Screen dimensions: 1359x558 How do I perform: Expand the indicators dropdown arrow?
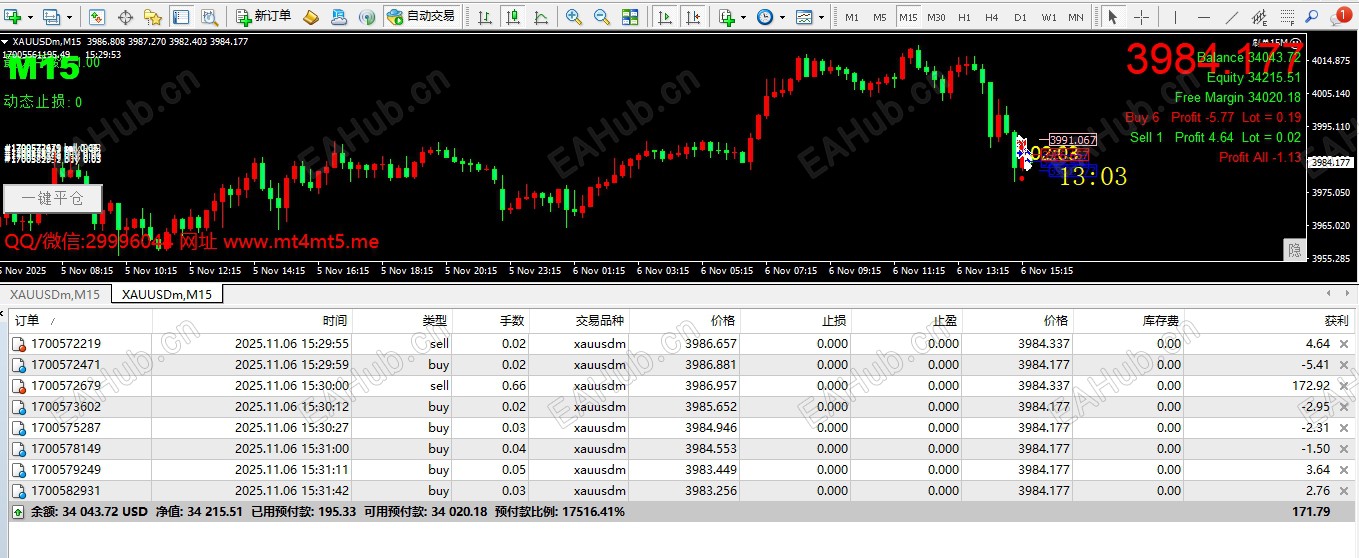coord(744,17)
